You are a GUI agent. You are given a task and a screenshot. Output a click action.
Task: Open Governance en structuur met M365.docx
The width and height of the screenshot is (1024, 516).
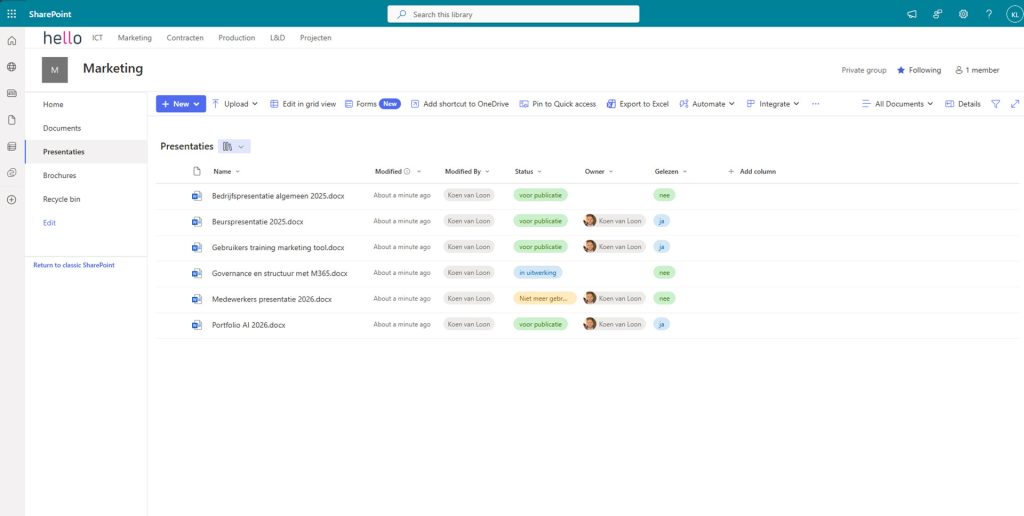coord(280,273)
